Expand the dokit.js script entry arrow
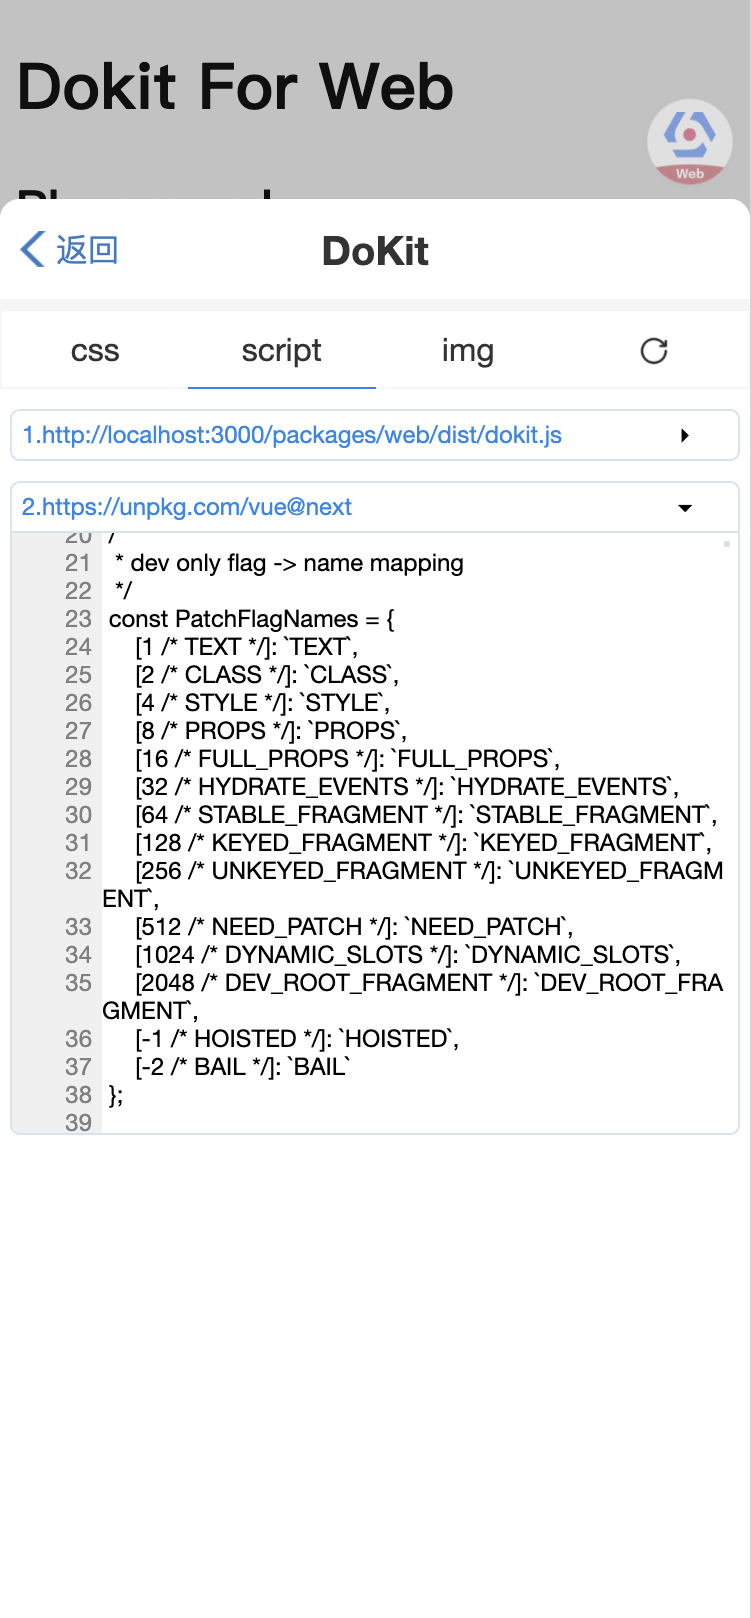Viewport: 751px width, 1618px height. coord(685,435)
